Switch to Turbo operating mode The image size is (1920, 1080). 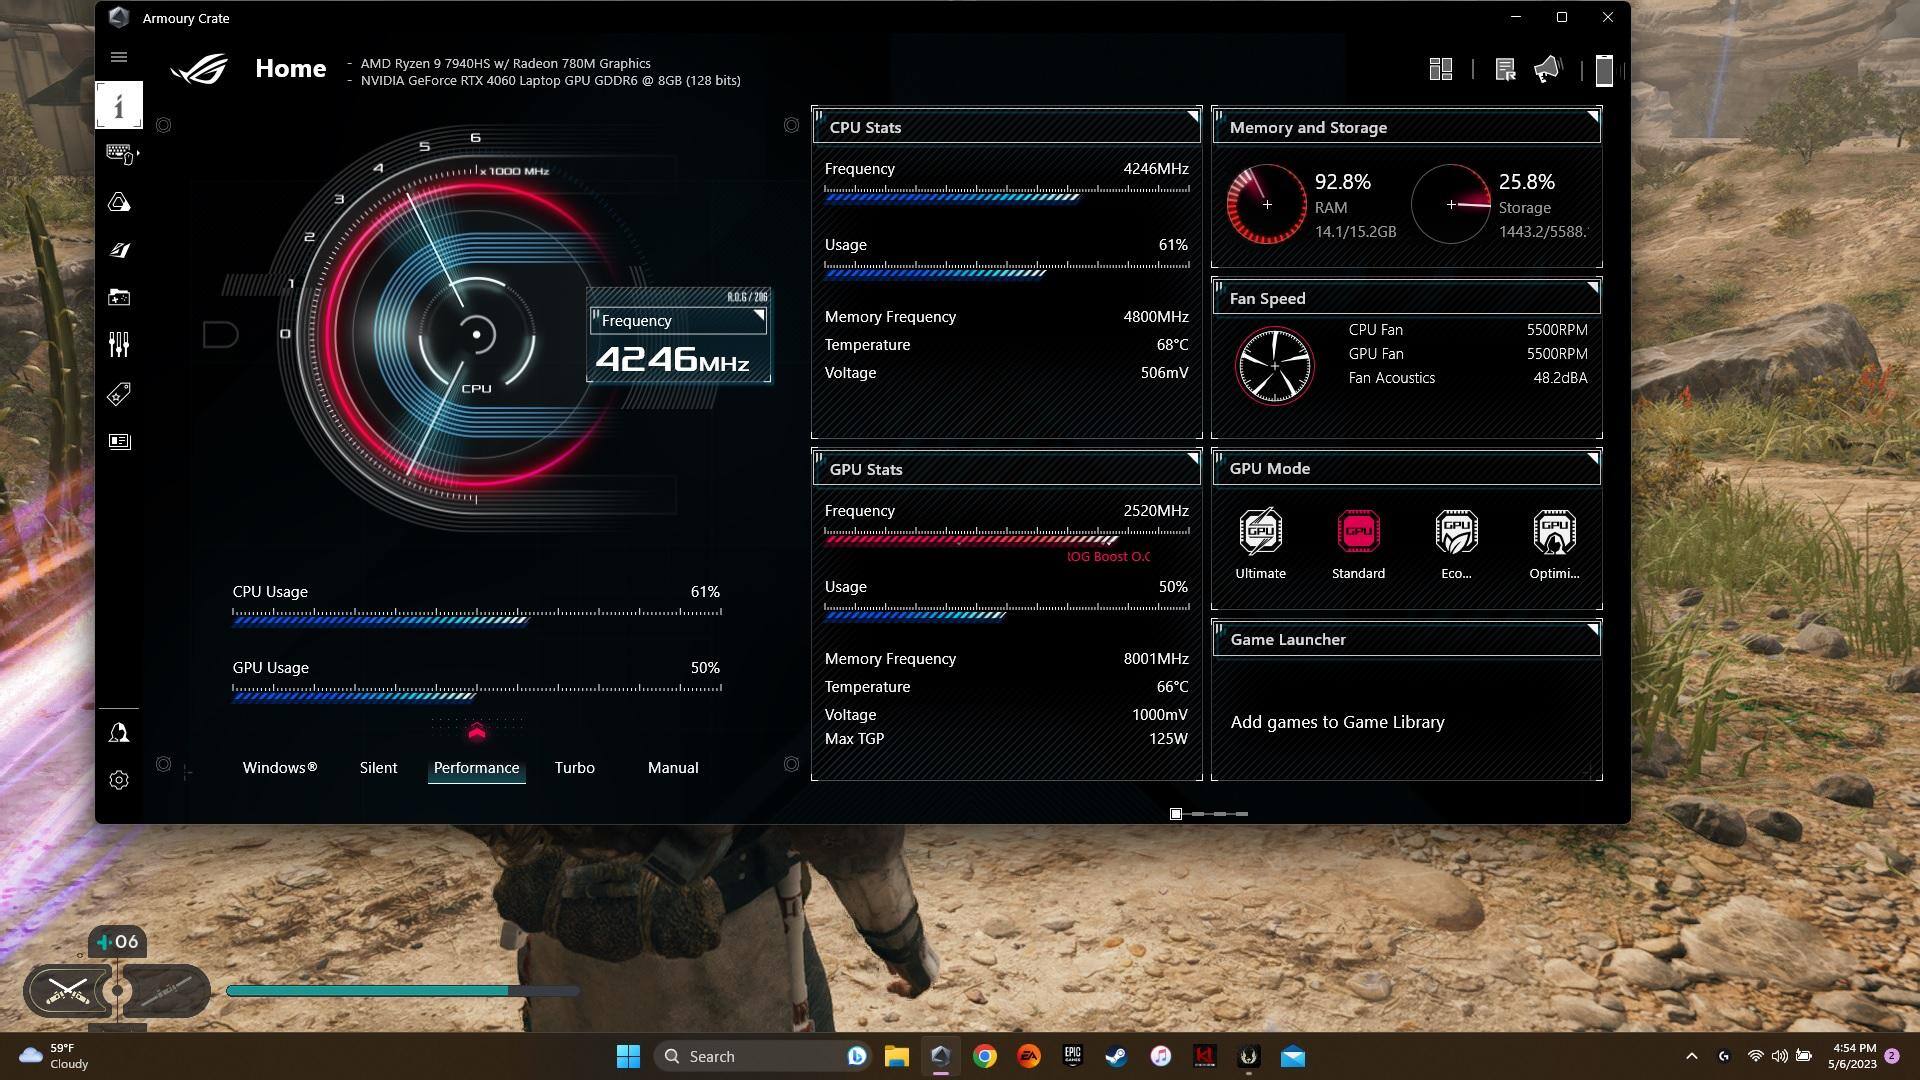574,768
